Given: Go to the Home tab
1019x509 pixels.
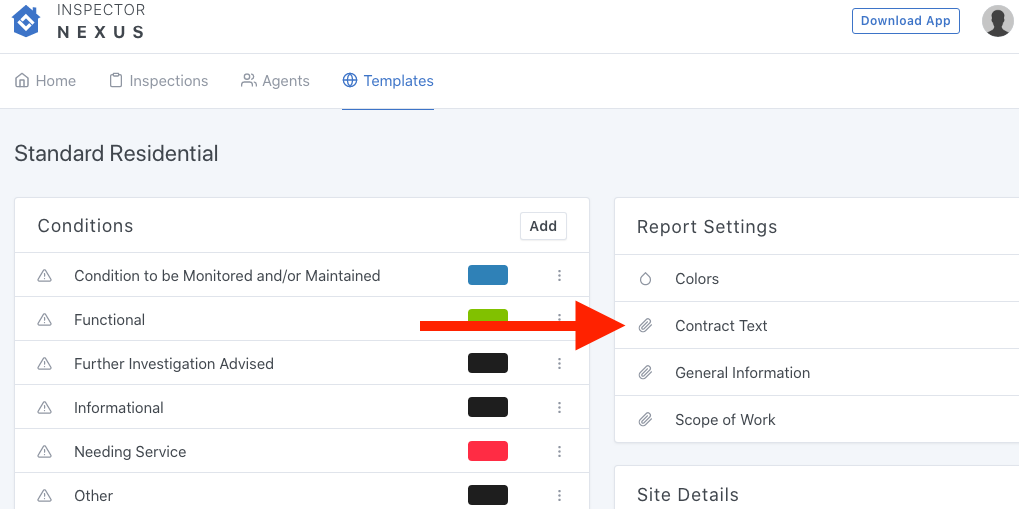Looking at the screenshot, I should pos(46,81).
